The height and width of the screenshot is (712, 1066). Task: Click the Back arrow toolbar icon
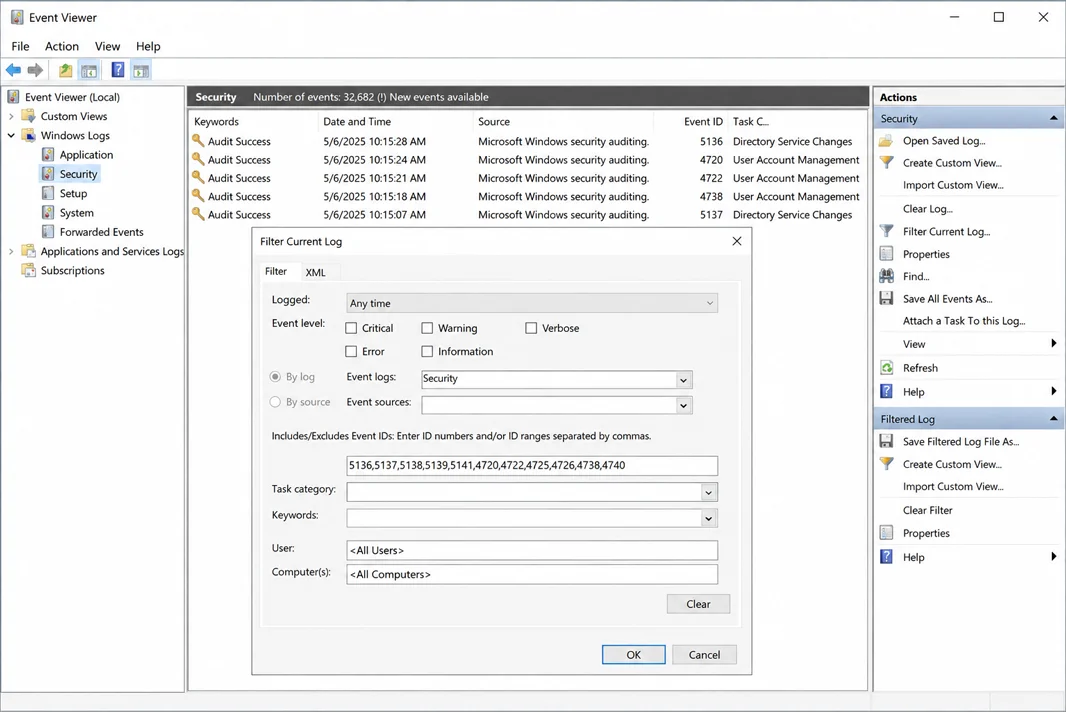(13, 70)
